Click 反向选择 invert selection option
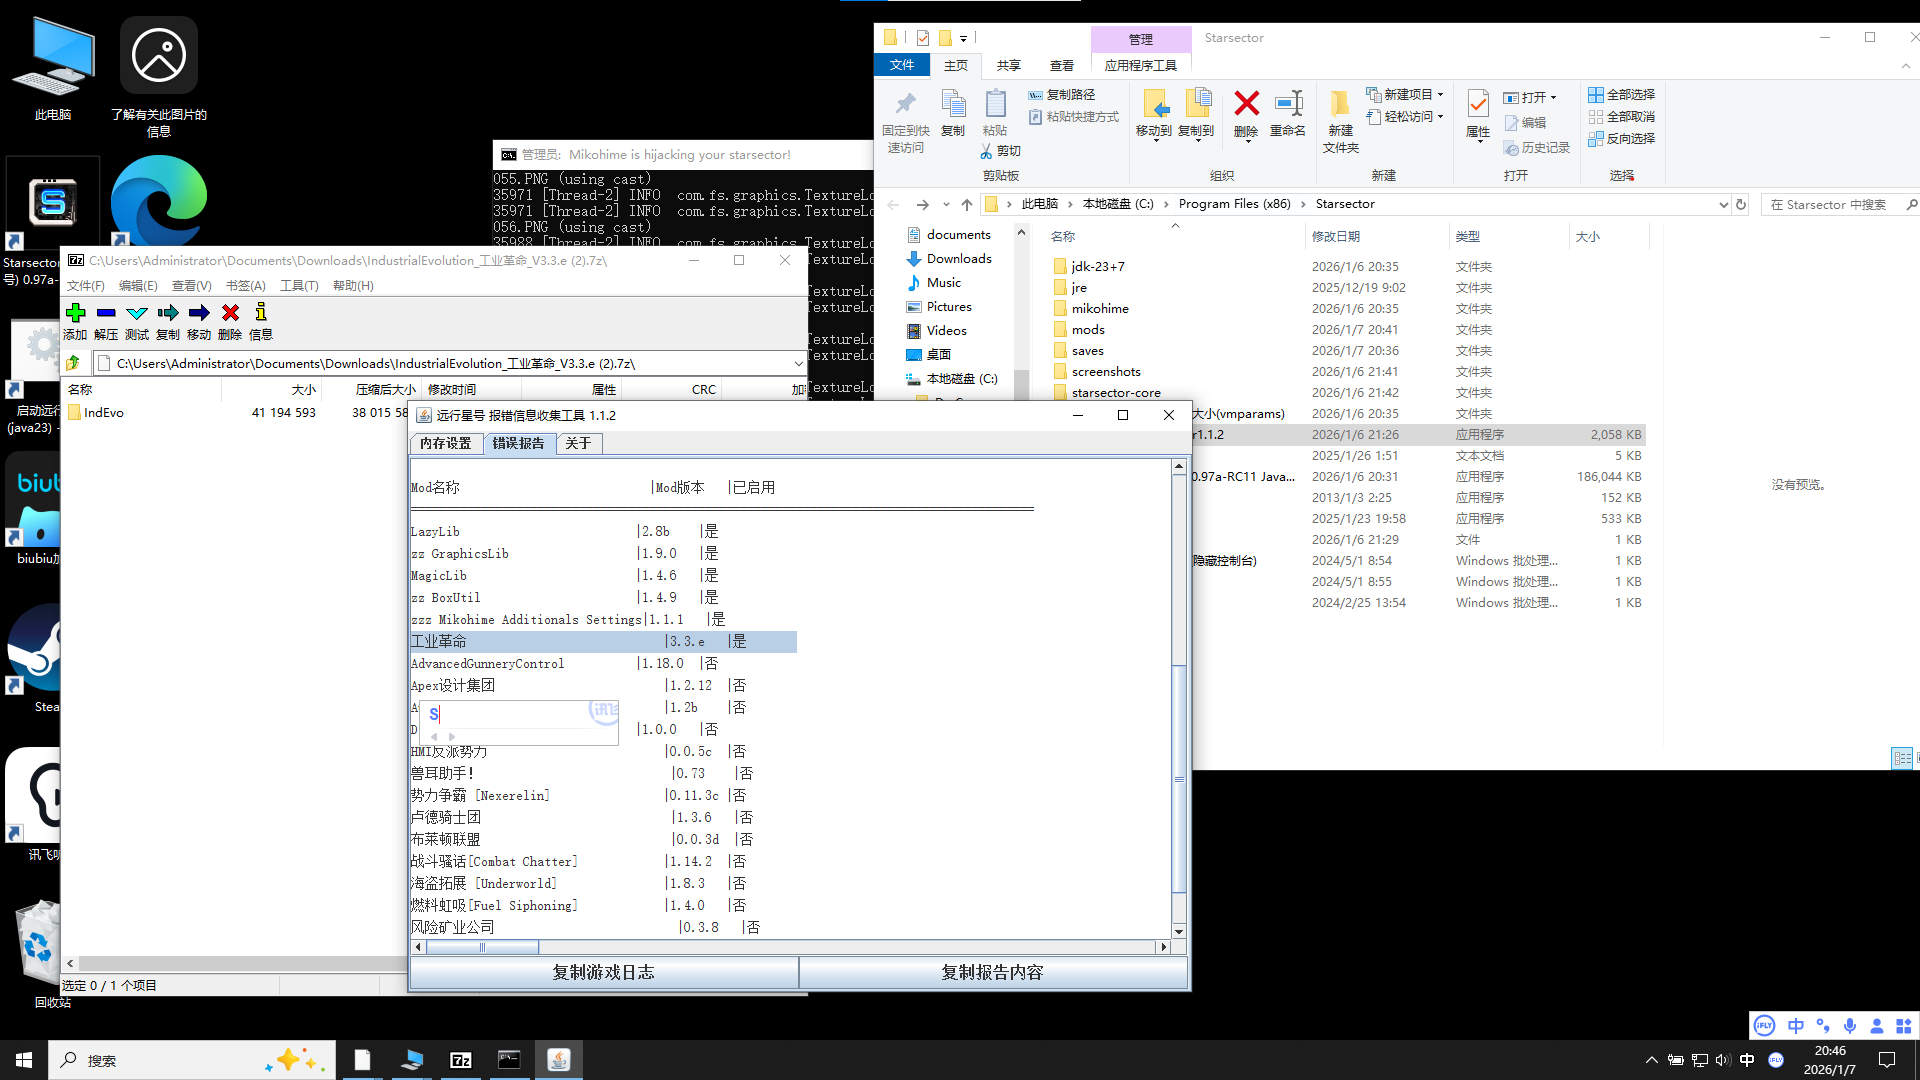Viewport: 1920px width, 1080px height. coord(1621,138)
